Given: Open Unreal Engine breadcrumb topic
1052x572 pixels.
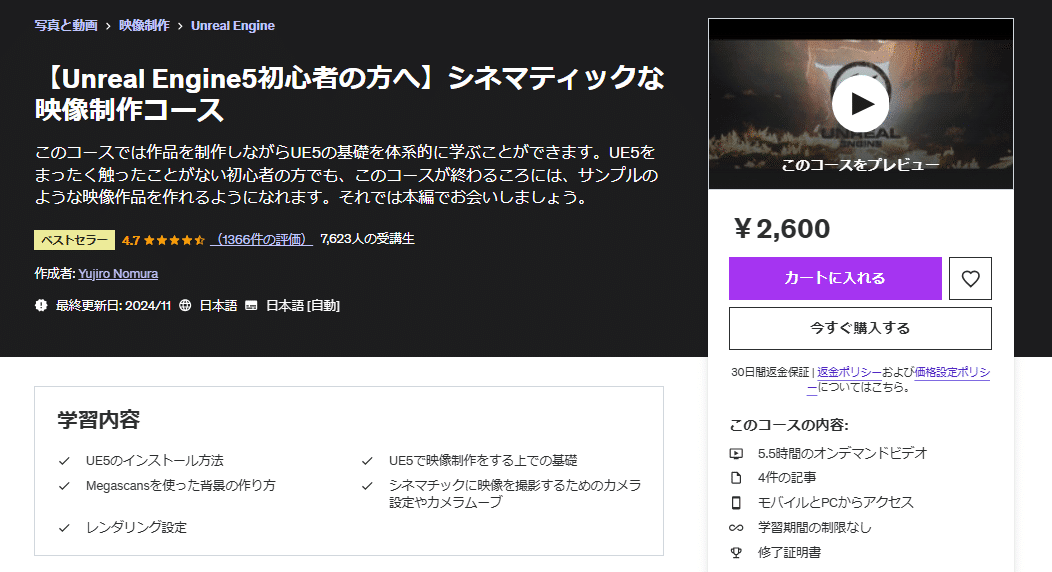Looking at the screenshot, I should [233, 26].
